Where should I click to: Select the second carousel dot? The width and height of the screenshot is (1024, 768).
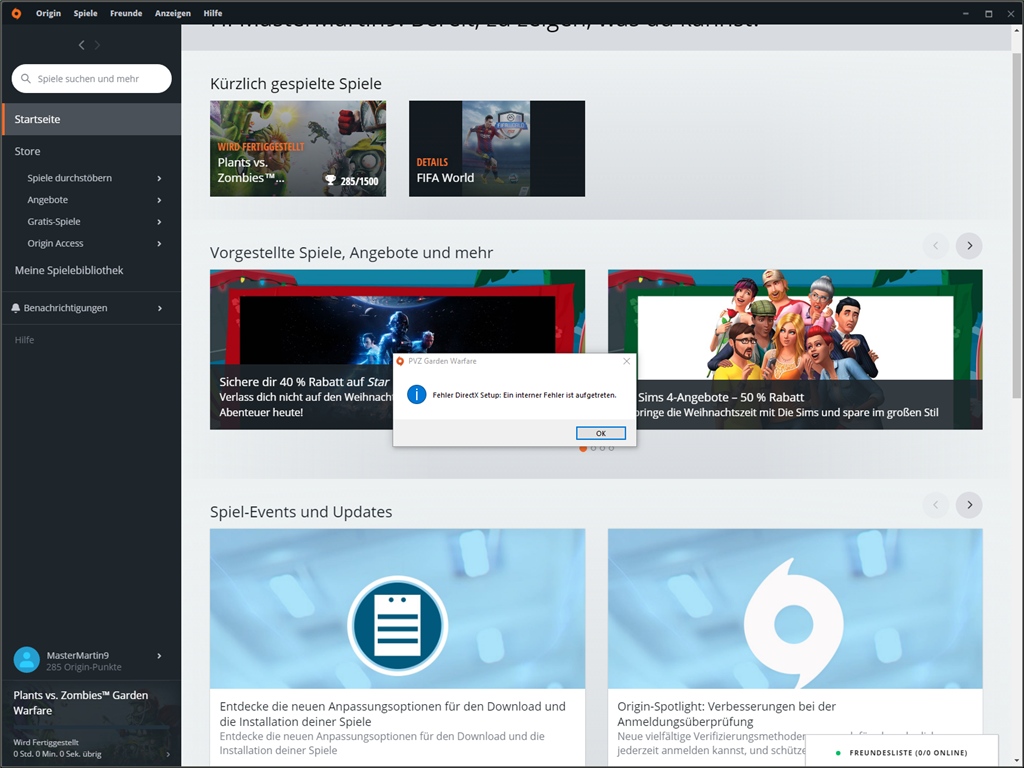click(593, 448)
